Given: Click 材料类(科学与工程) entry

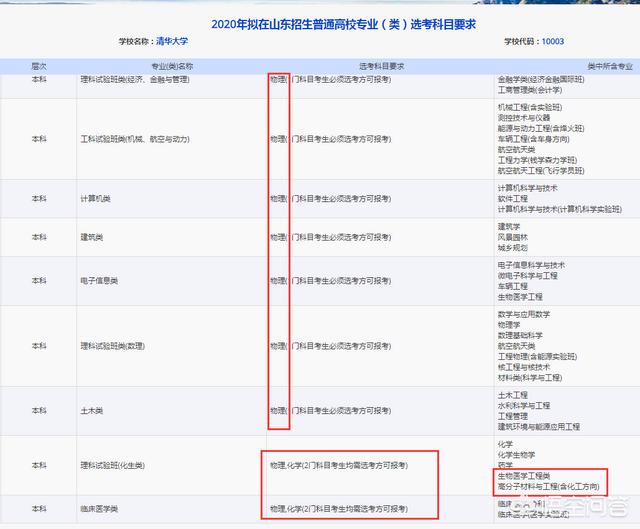Looking at the screenshot, I should click(530, 378).
